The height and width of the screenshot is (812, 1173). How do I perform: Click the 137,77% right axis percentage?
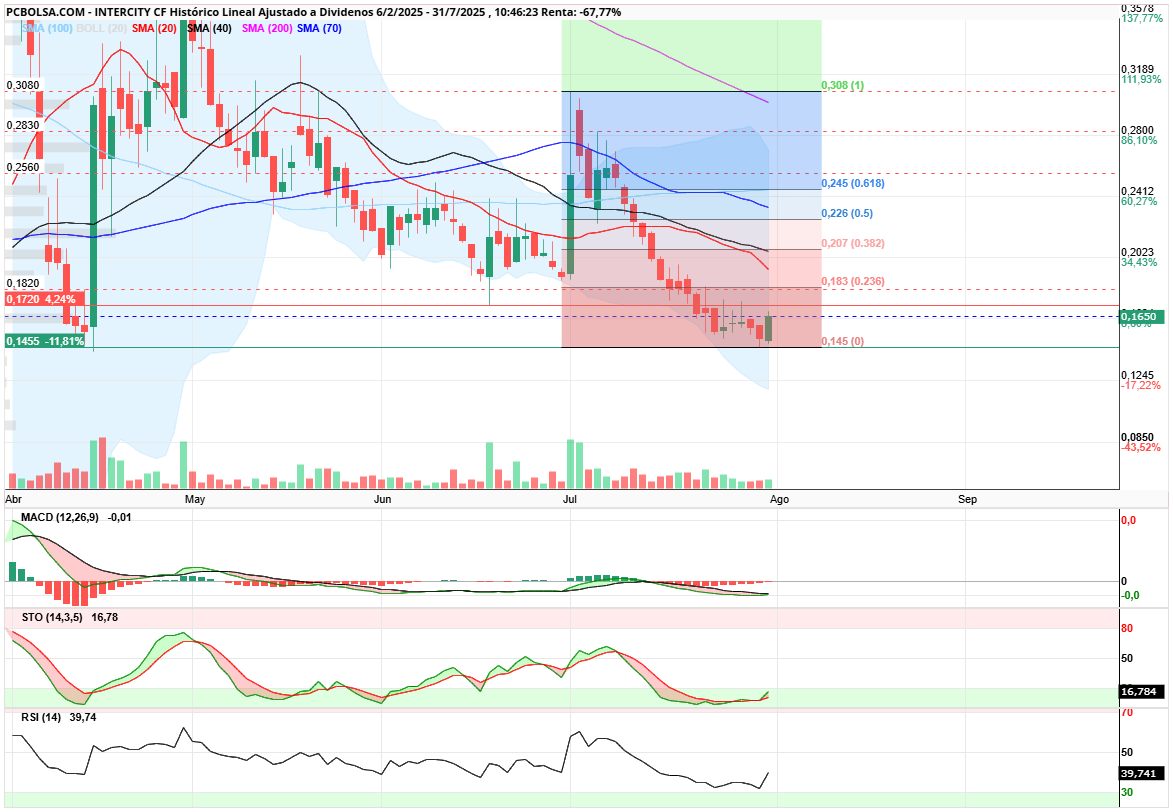pyautogui.click(x=1142, y=18)
